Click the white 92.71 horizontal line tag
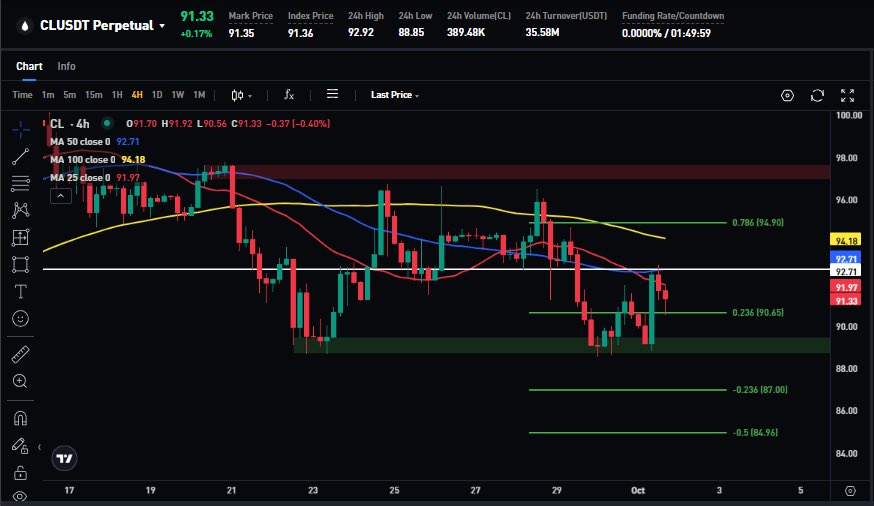Image resolution: width=874 pixels, height=506 pixels. tap(846, 271)
